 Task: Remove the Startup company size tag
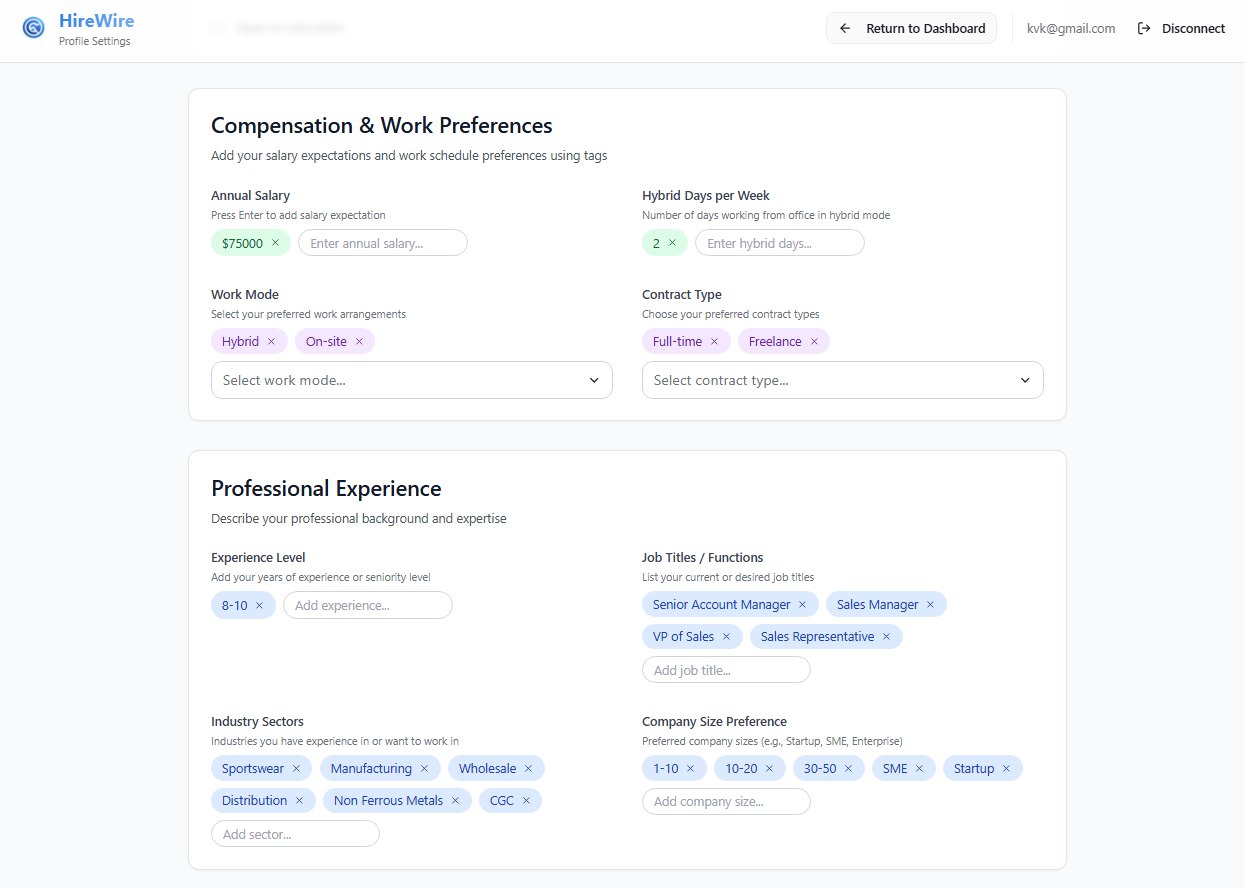(1006, 768)
